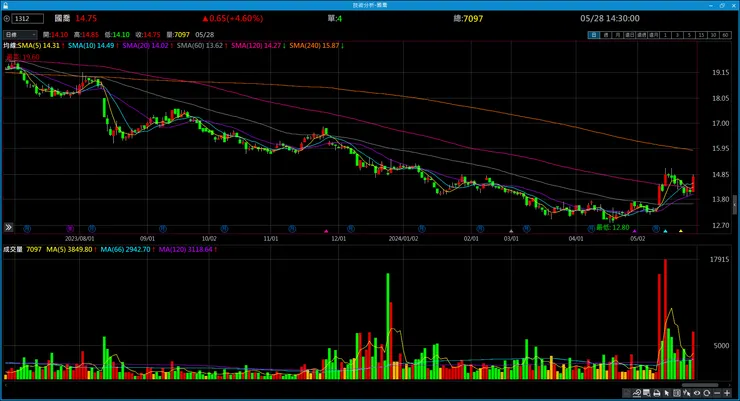Image resolution: width=740 pixels, height=401 pixels.
Task: Toggle the split-panel layout icon
Action: pyautogui.click(x=677, y=393)
